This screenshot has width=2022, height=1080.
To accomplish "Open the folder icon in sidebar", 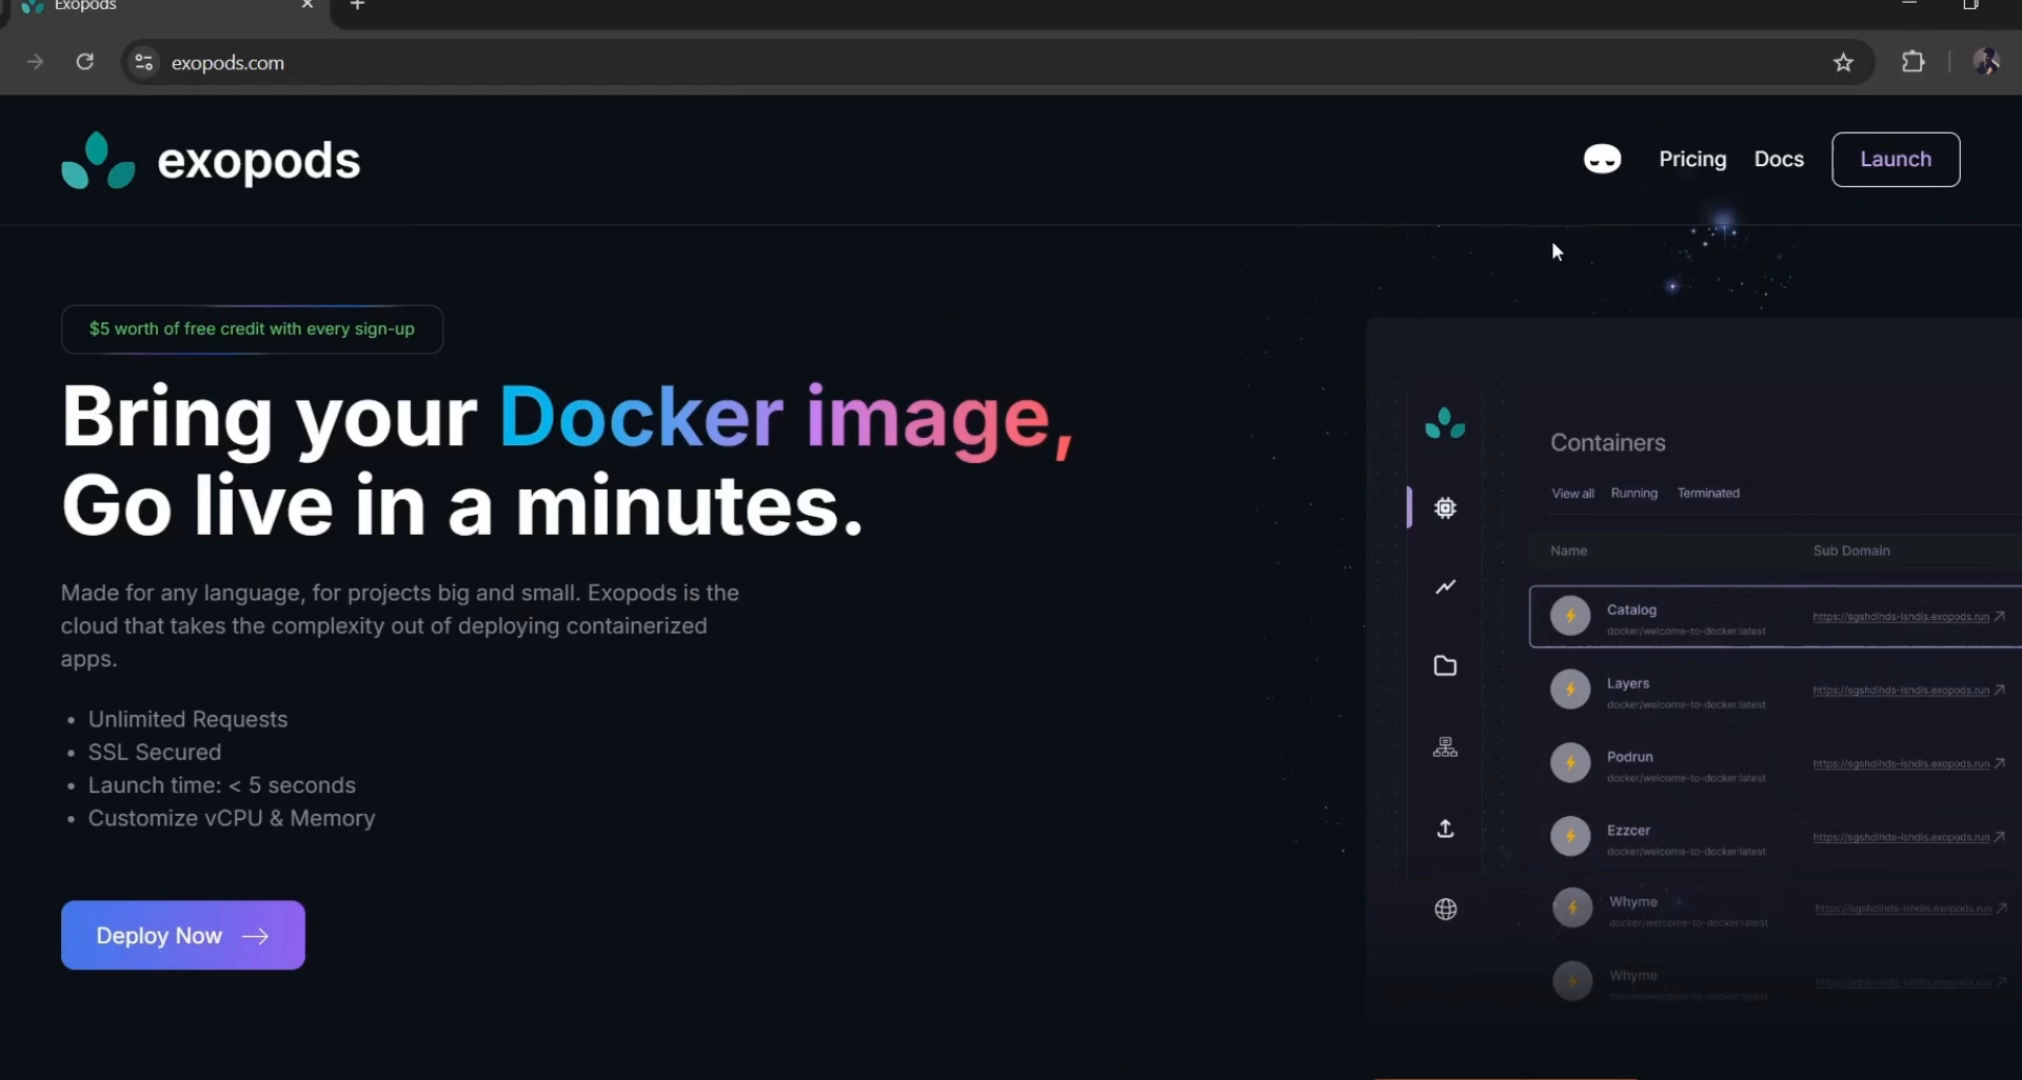I will [x=1445, y=666].
